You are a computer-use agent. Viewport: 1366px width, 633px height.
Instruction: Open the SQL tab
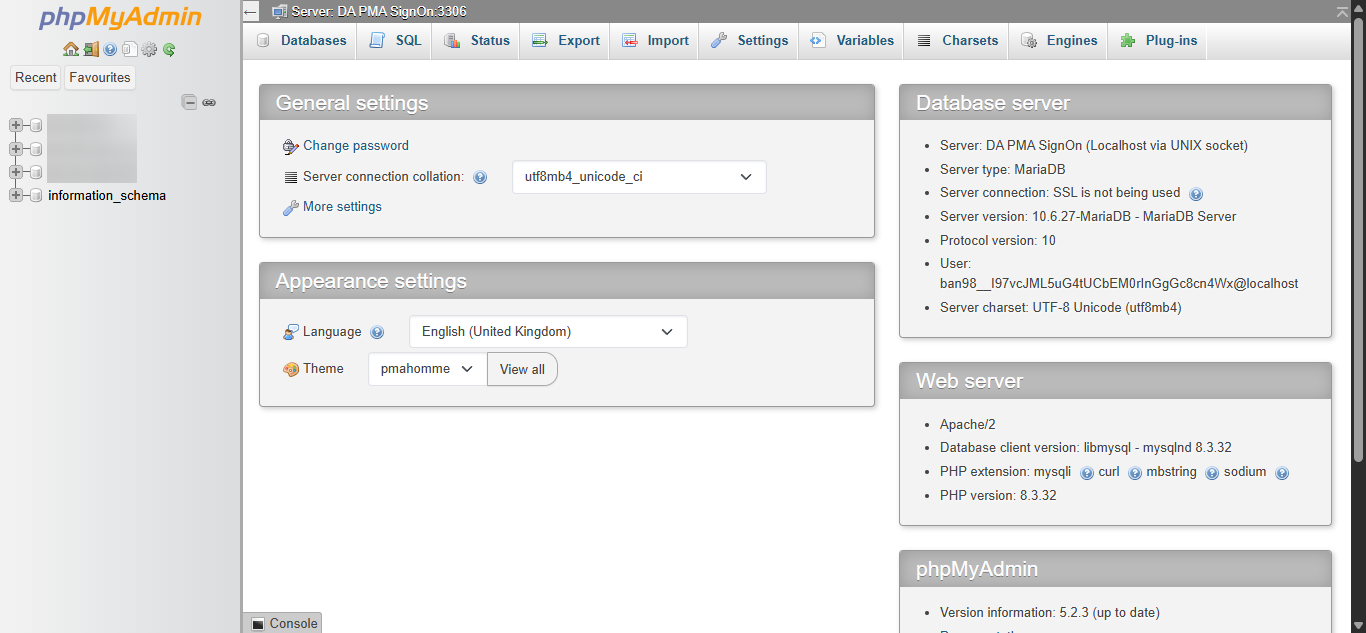[395, 41]
